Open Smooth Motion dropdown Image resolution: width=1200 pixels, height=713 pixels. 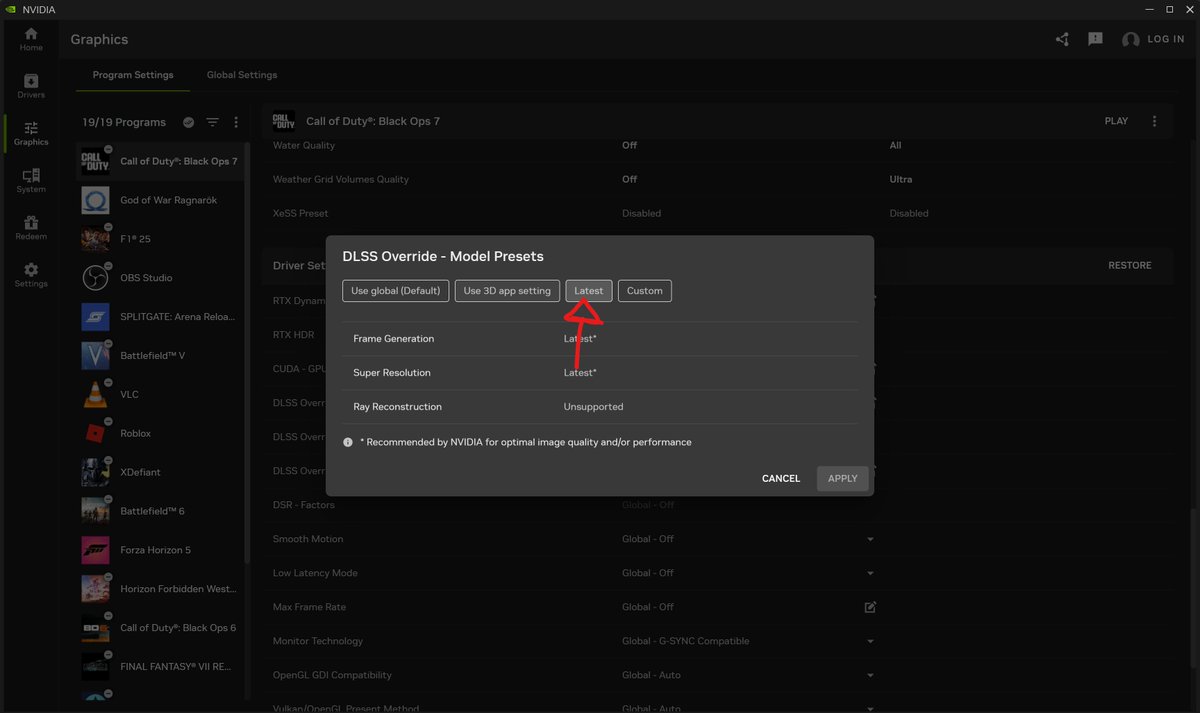[x=870, y=539]
